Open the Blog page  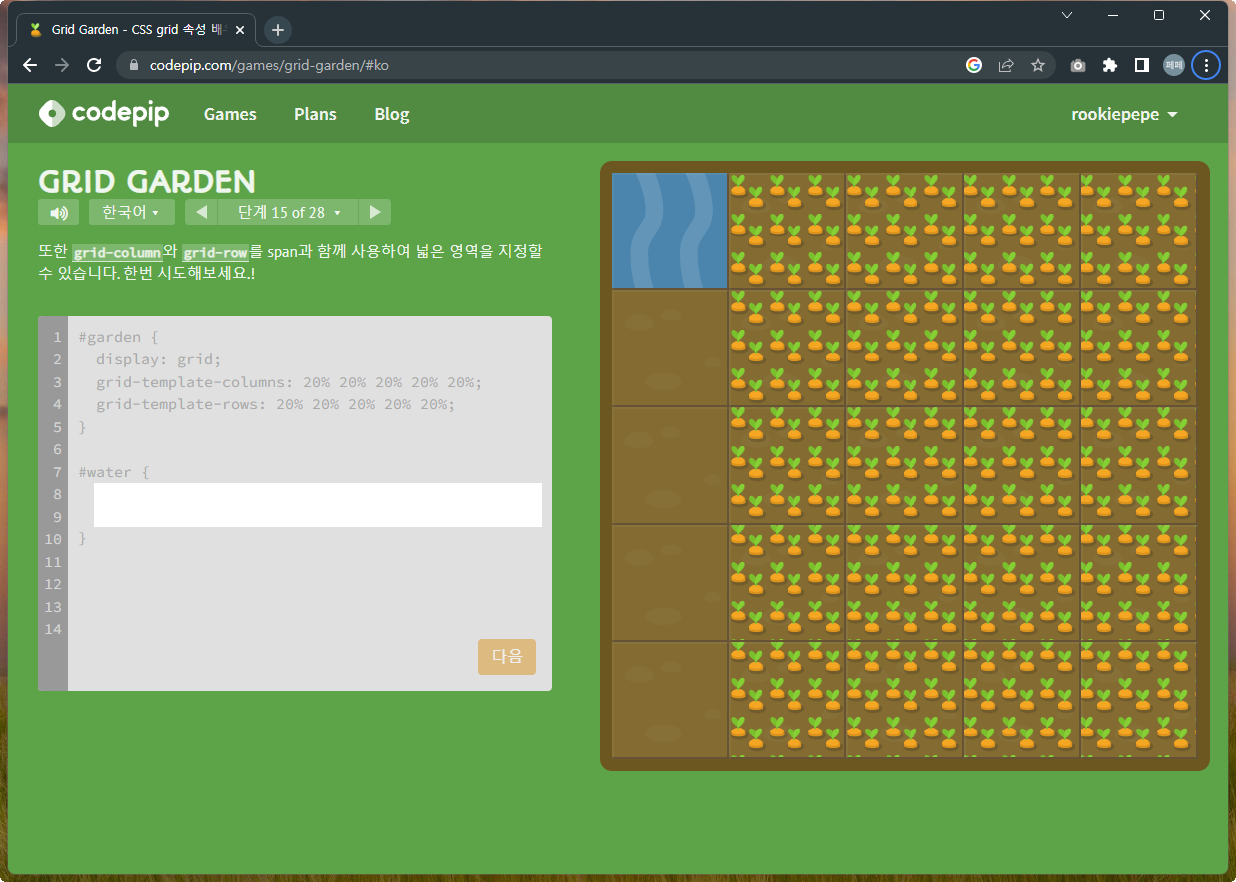click(392, 114)
